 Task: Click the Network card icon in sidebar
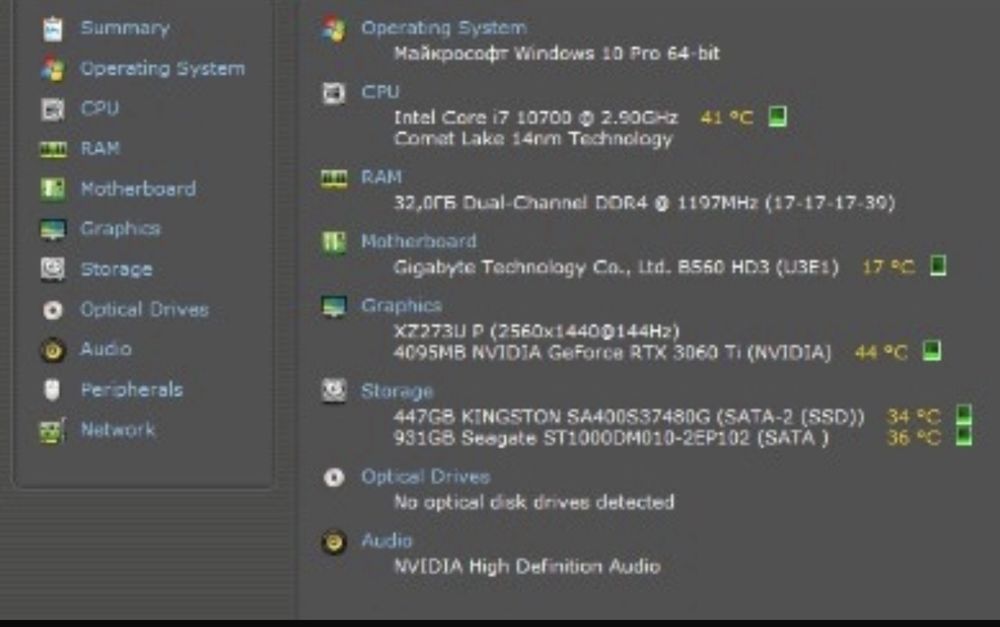click(52, 431)
